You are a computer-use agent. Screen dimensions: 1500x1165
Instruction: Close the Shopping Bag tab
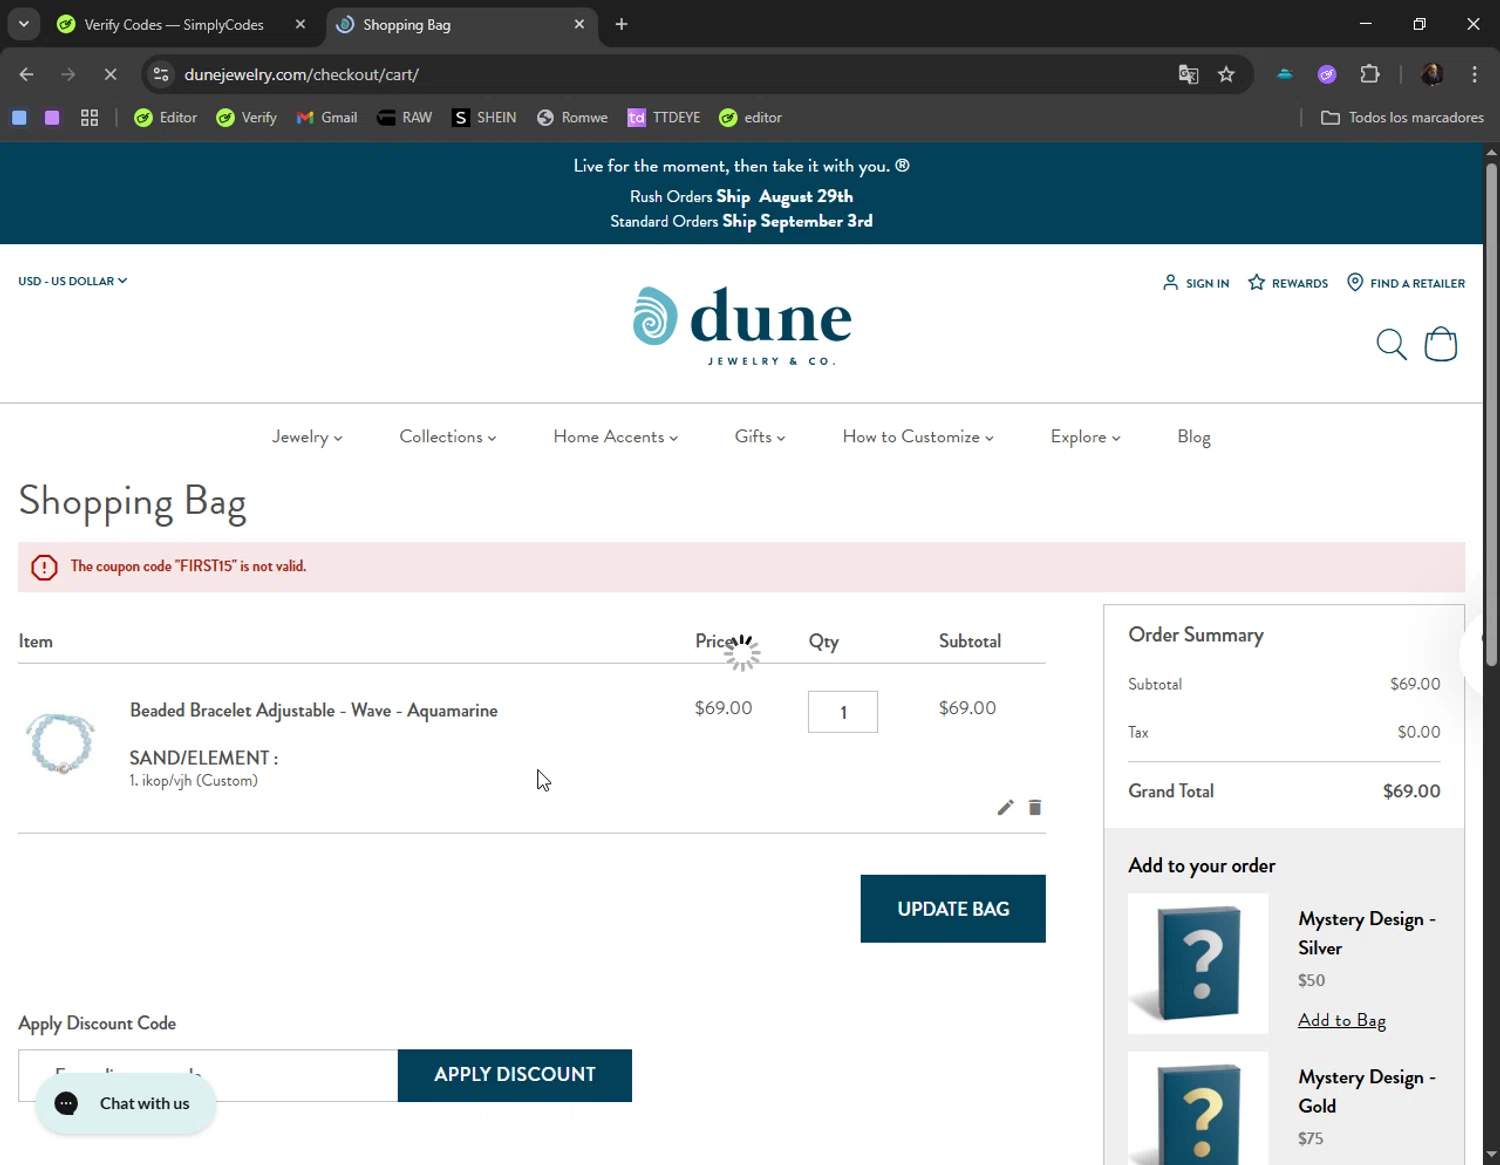point(579,24)
